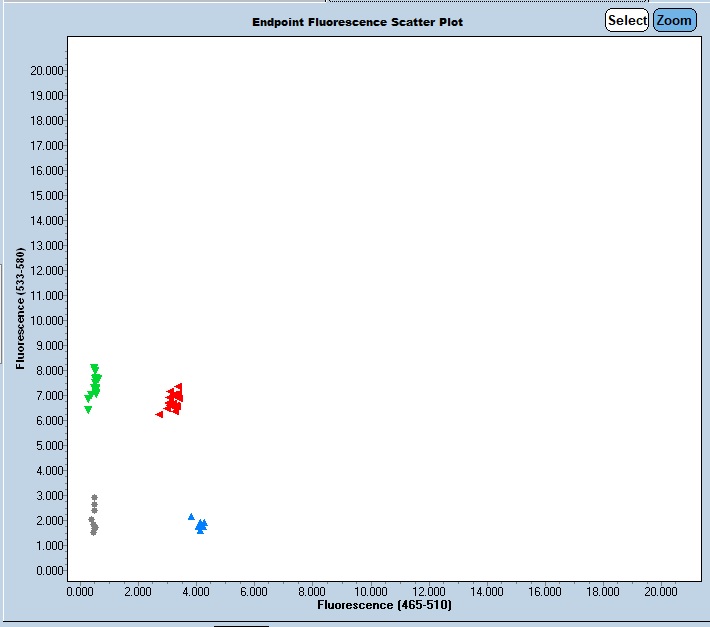This screenshot has width=710, height=627.
Task: Activate the Zoom mode button
Action: point(674,21)
